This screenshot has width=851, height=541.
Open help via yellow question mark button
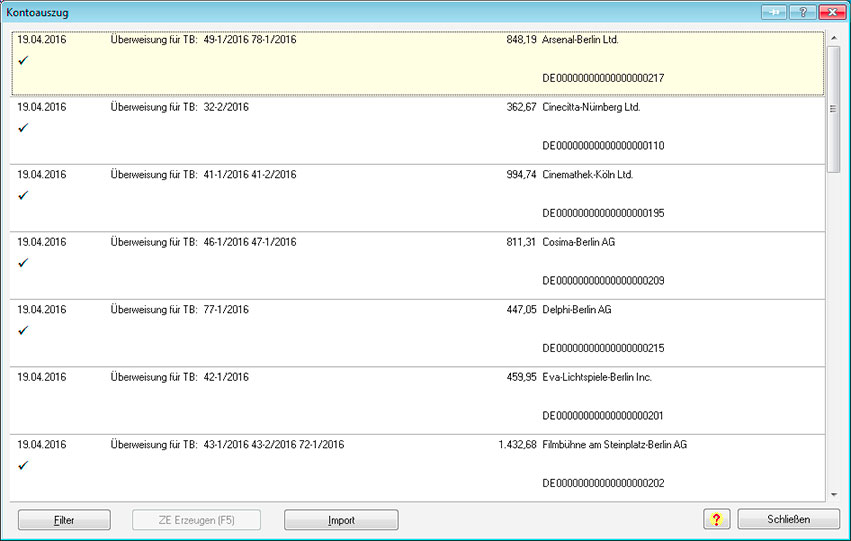717,520
